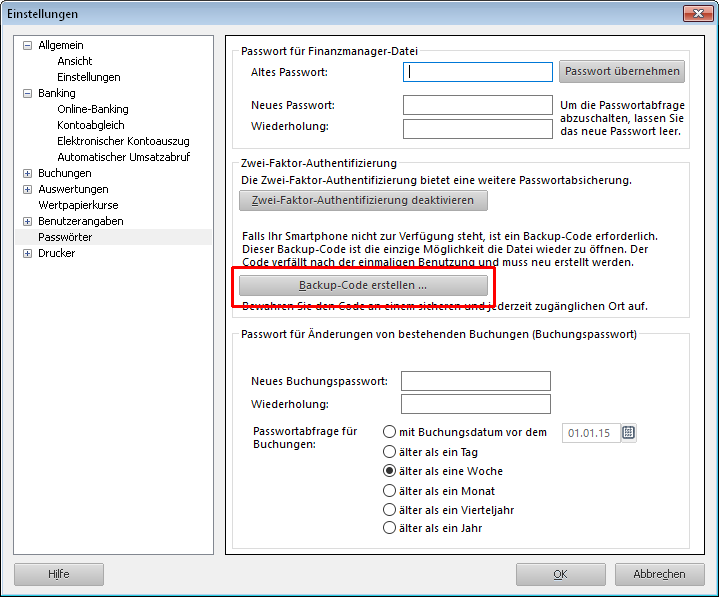
Task: Expand the Auswertungen tree node
Action: 27,190
